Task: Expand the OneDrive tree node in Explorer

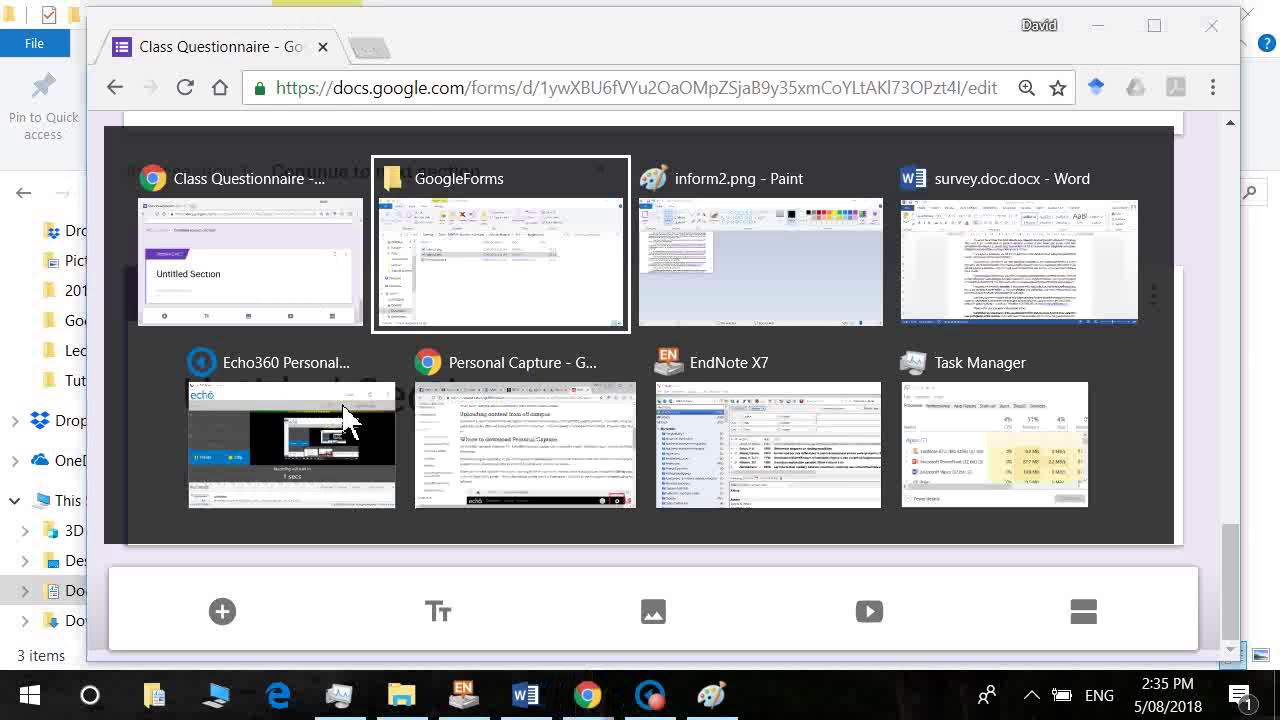Action: click(x=15, y=461)
